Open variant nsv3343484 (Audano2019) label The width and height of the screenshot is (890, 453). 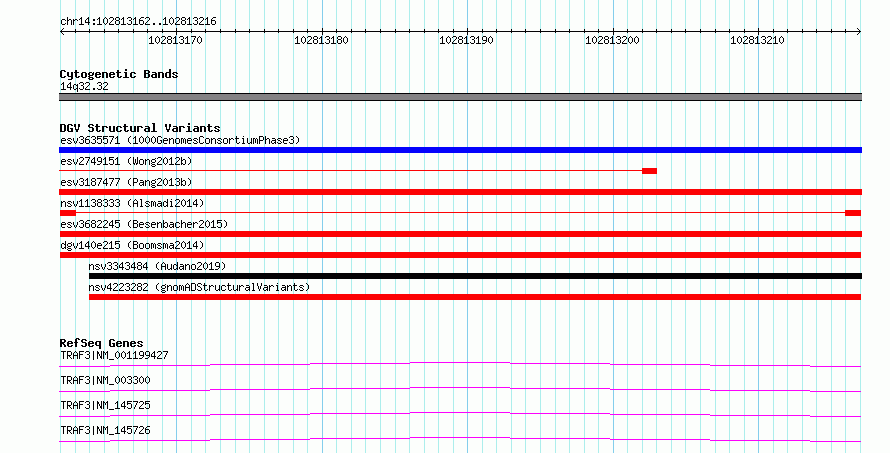(157, 266)
